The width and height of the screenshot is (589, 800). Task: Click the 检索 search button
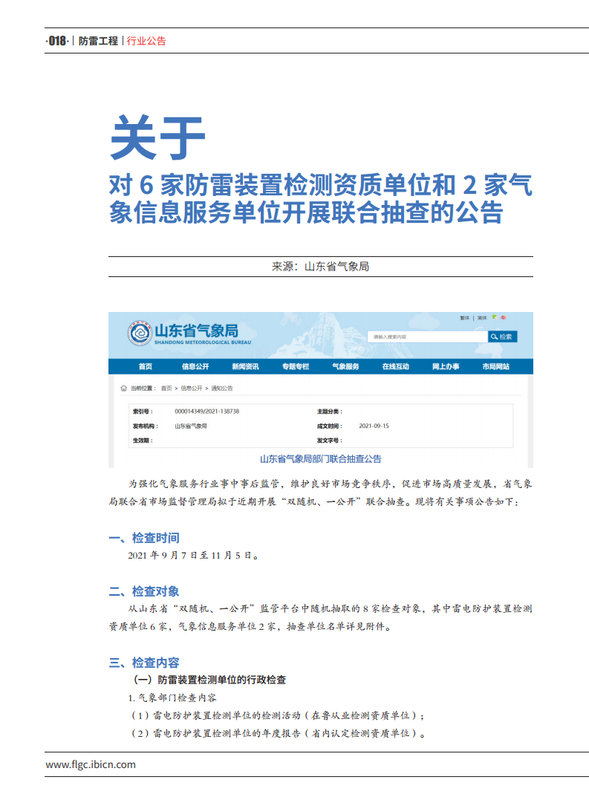point(503,337)
